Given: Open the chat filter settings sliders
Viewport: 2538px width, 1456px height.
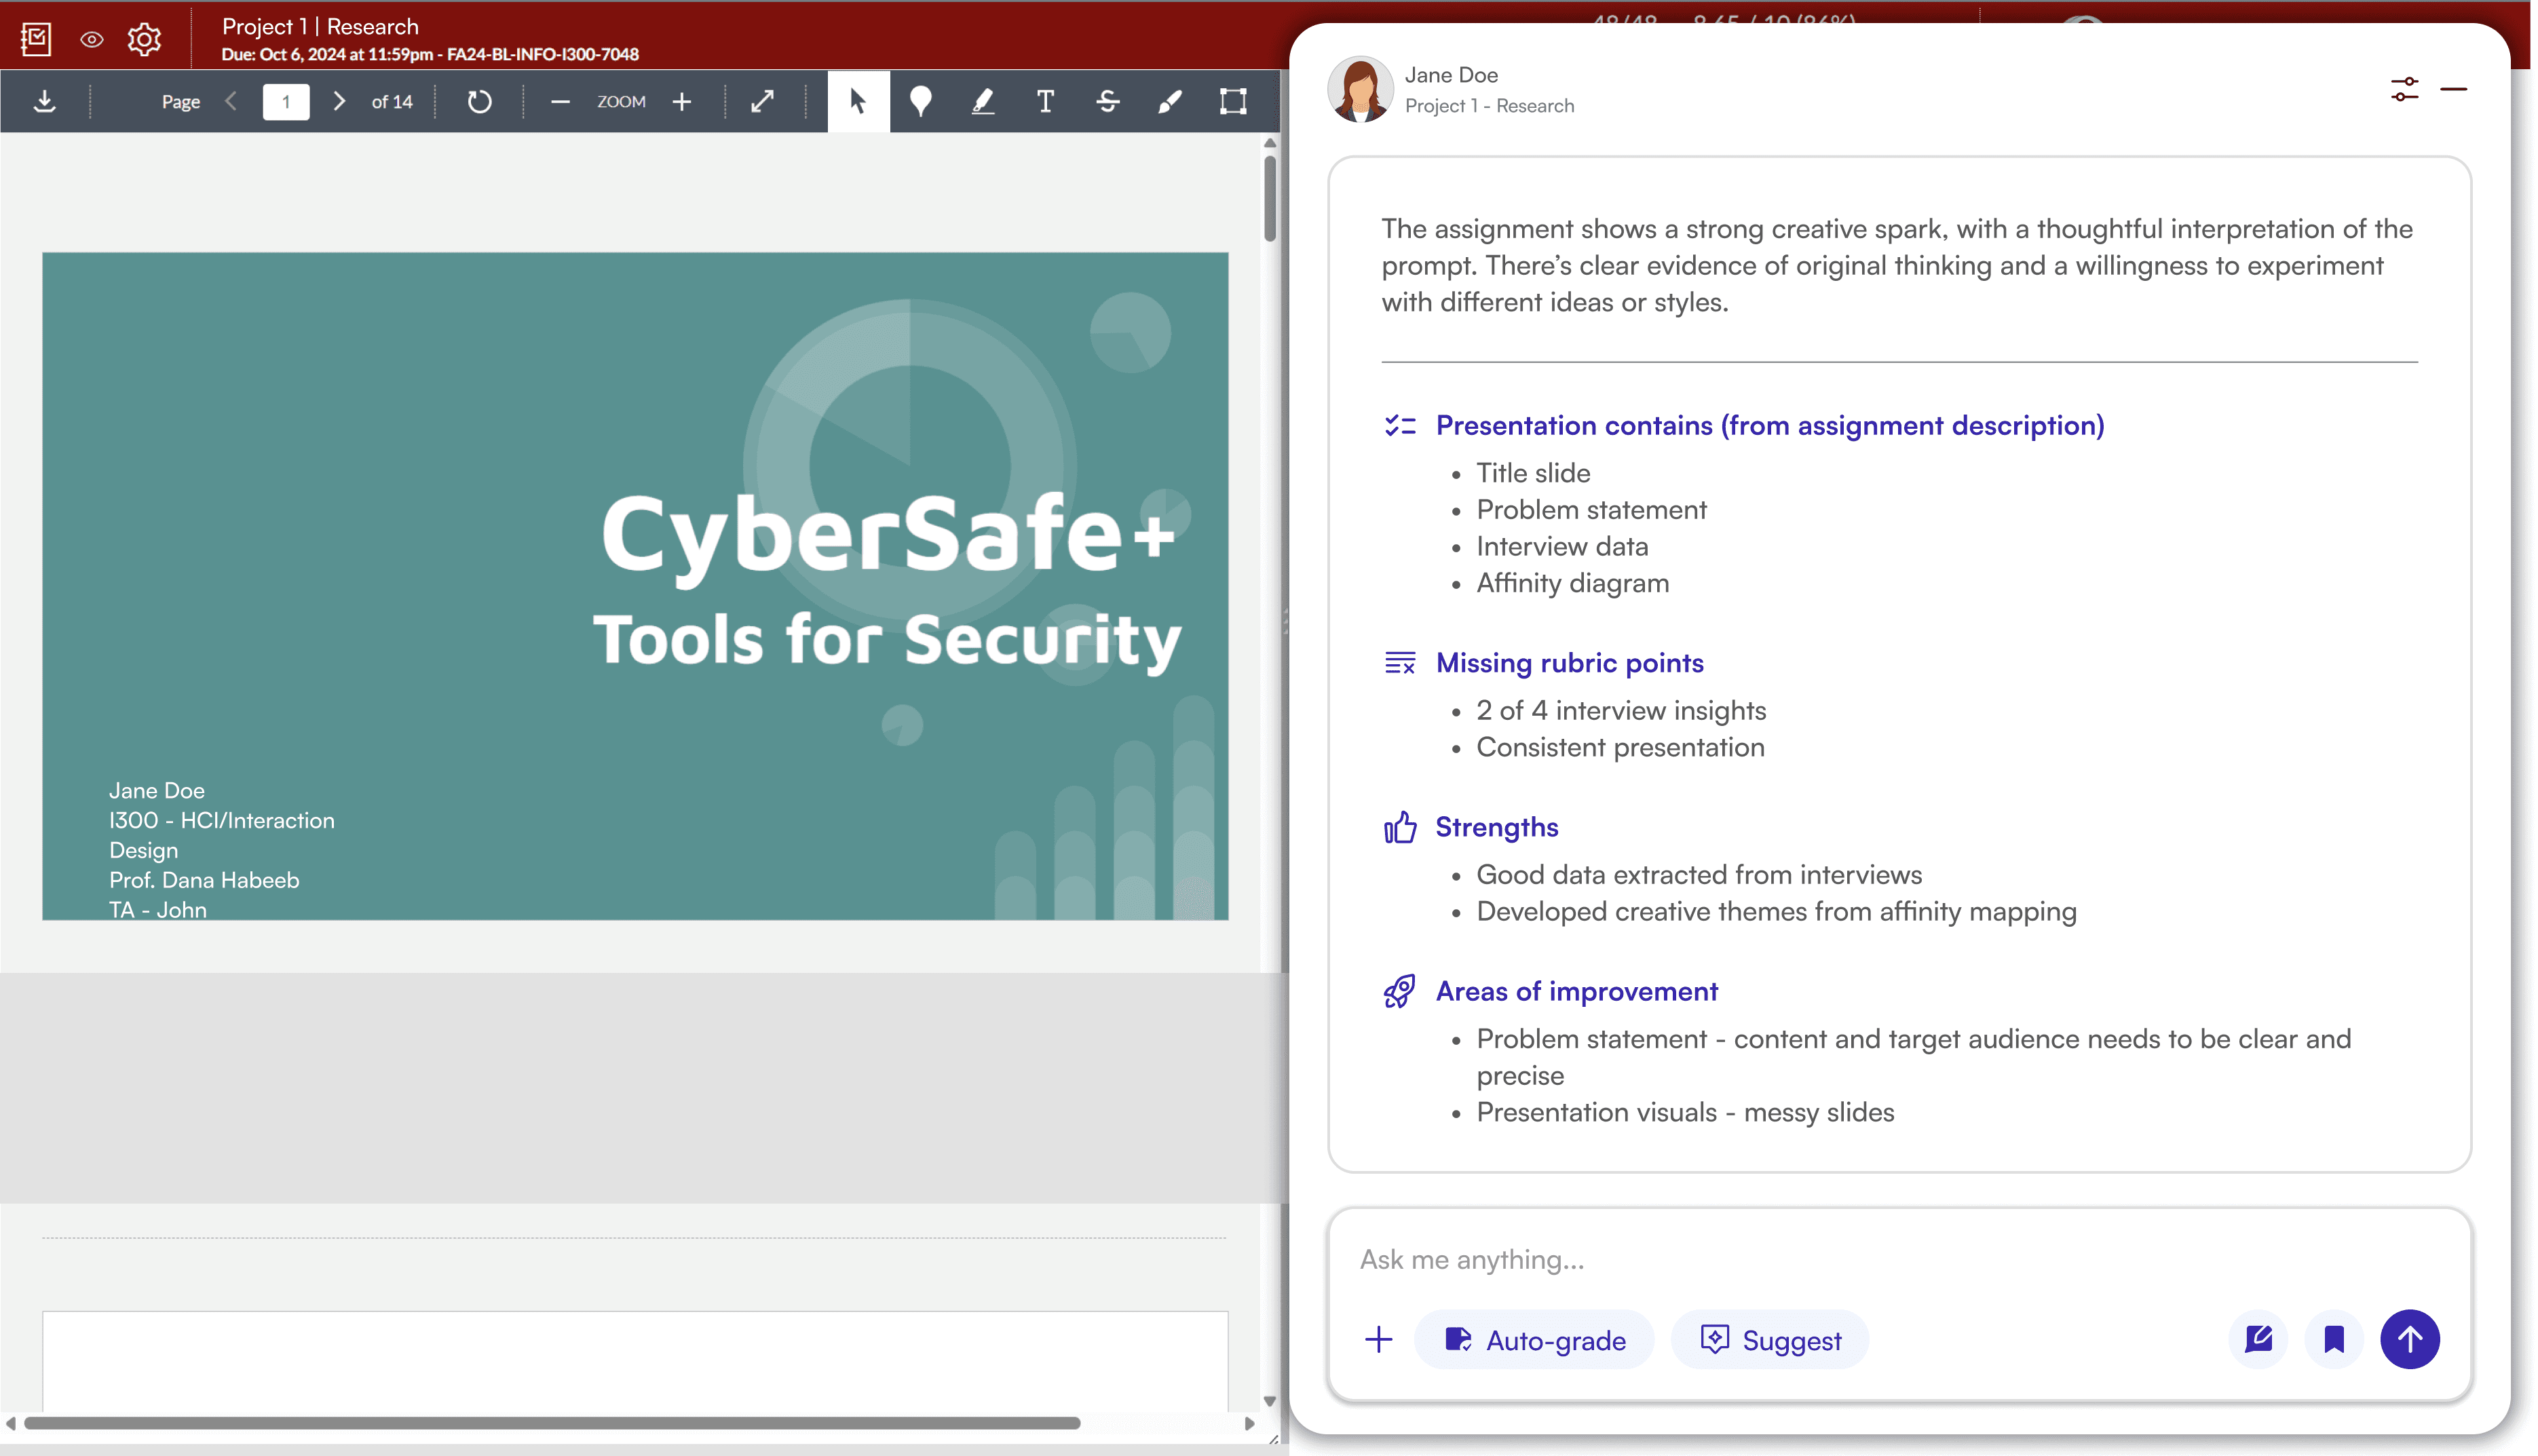Looking at the screenshot, I should click(x=2404, y=89).
